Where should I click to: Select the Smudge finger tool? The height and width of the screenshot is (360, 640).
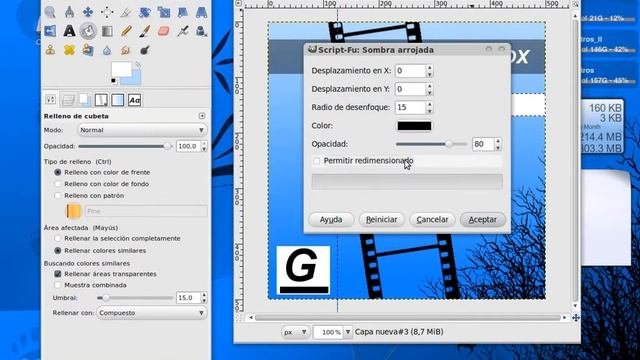[x=126, y=50]
